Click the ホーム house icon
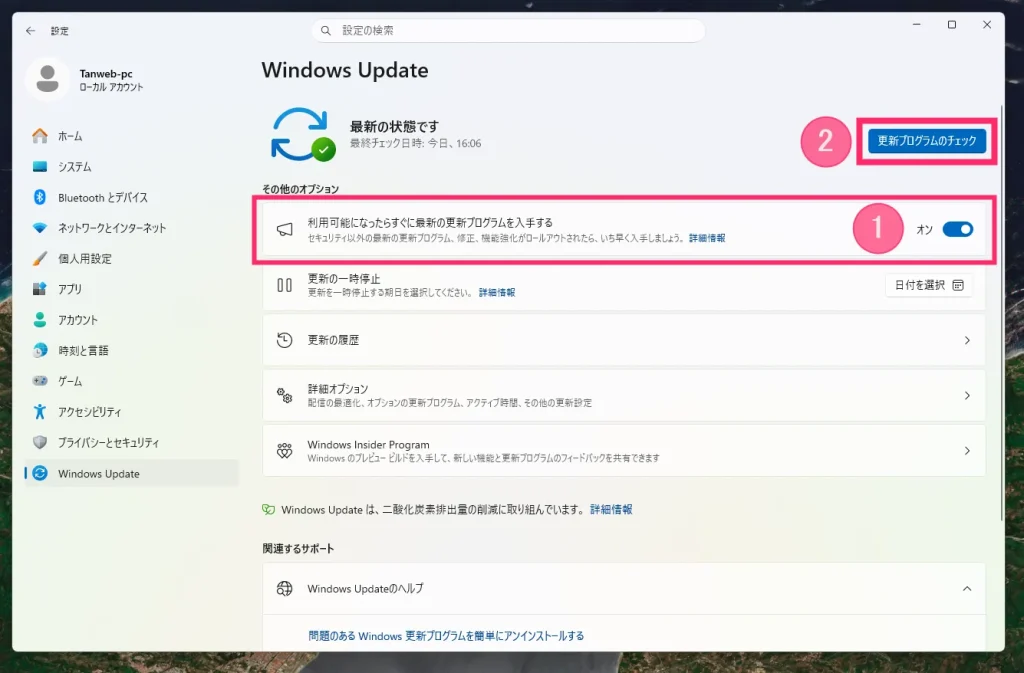 point(40,136)
